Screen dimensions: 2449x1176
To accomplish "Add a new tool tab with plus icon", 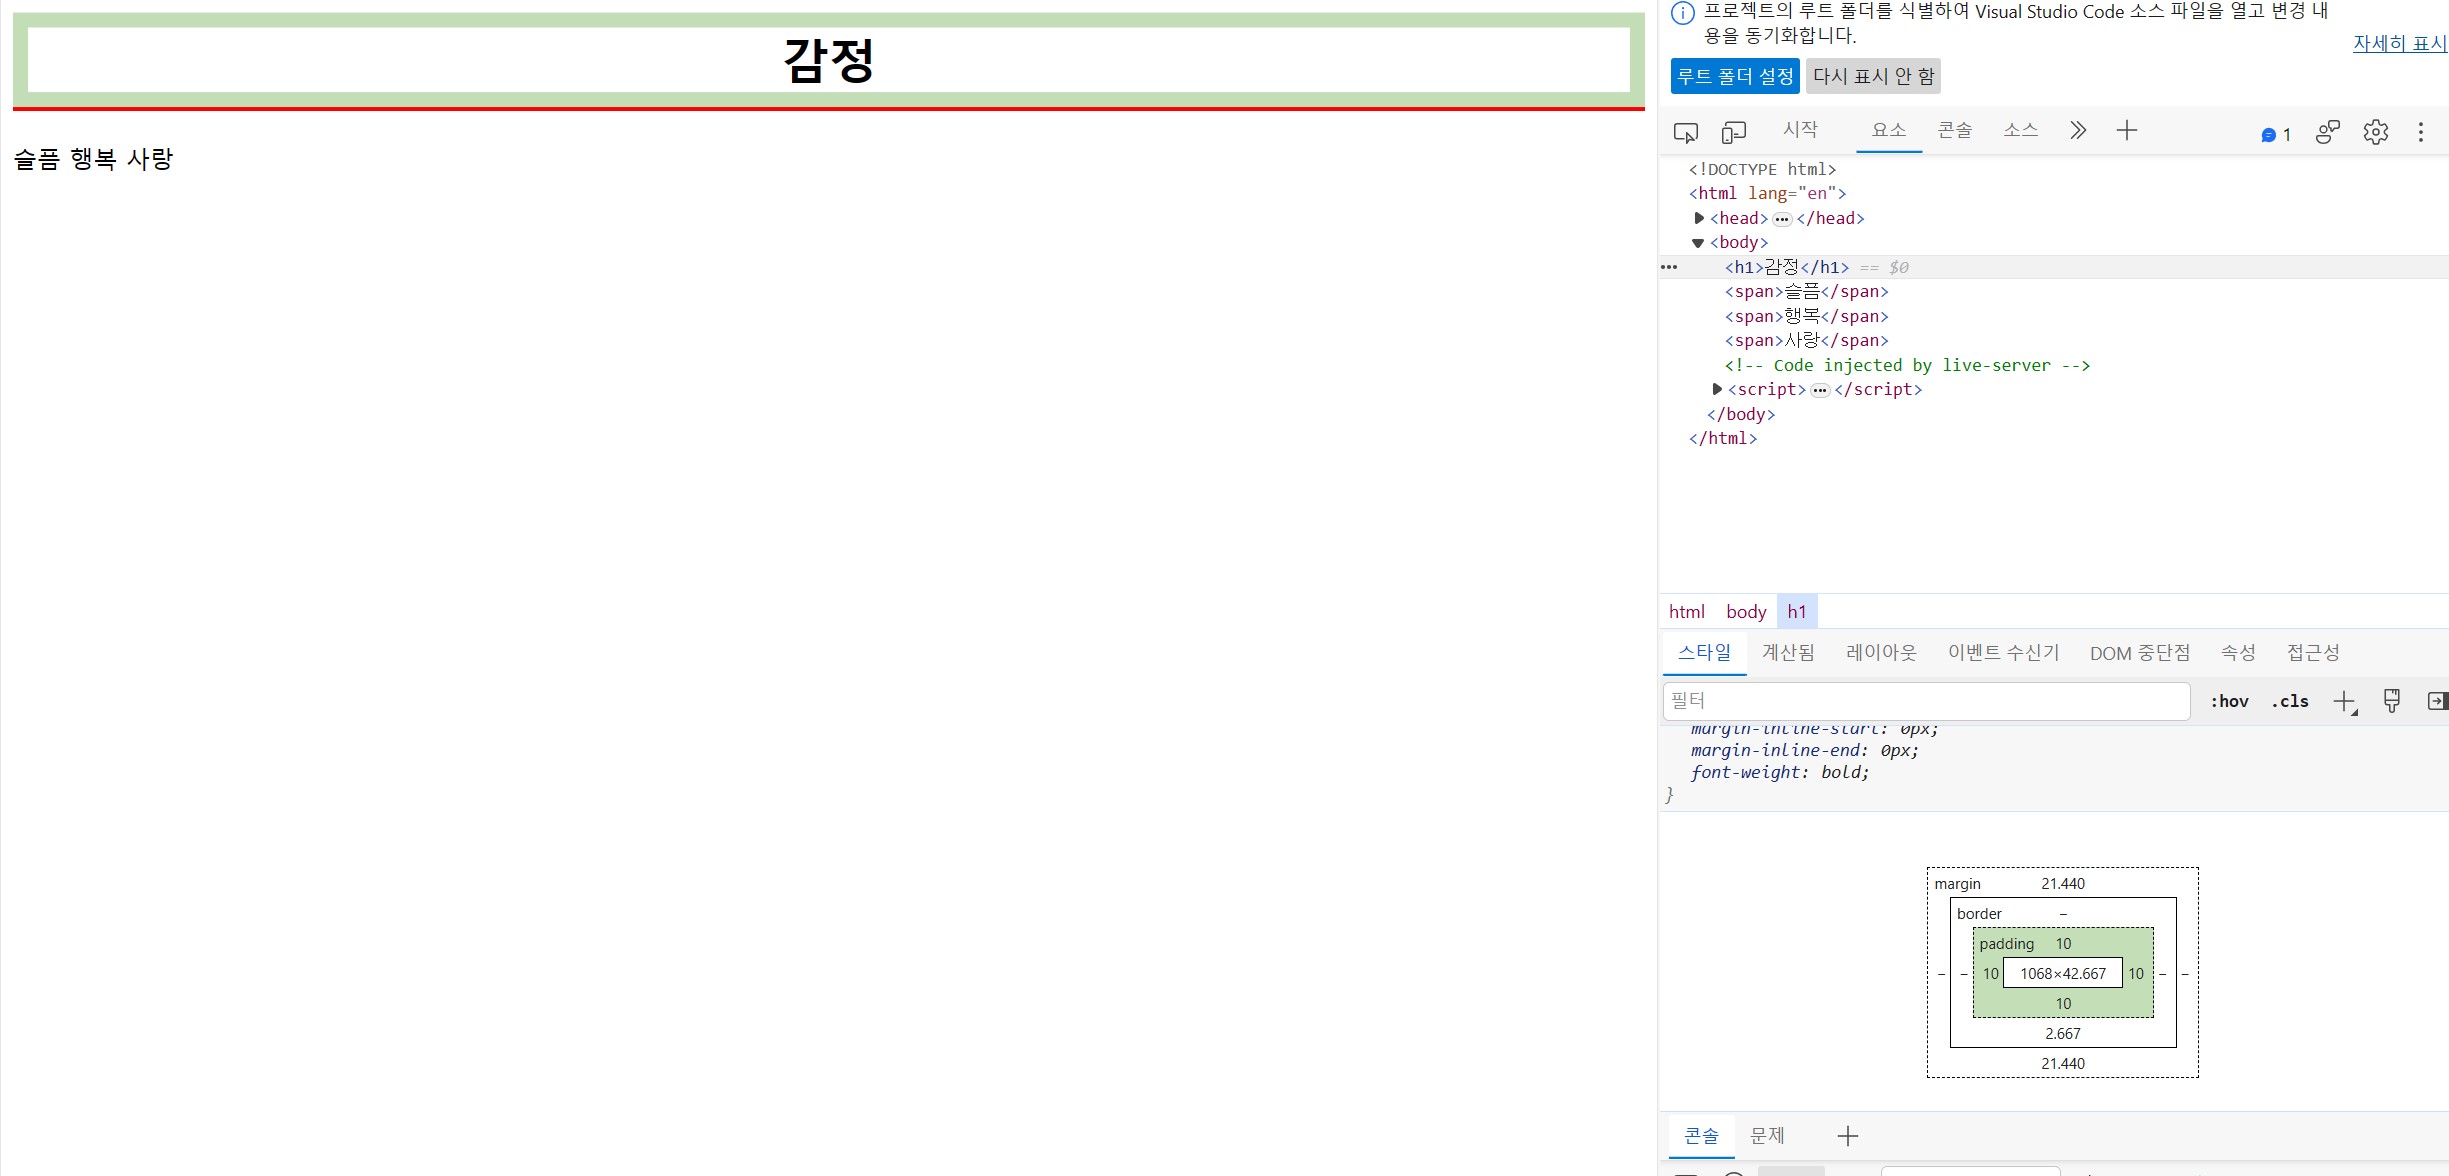I will click(x=2127, y=130).
